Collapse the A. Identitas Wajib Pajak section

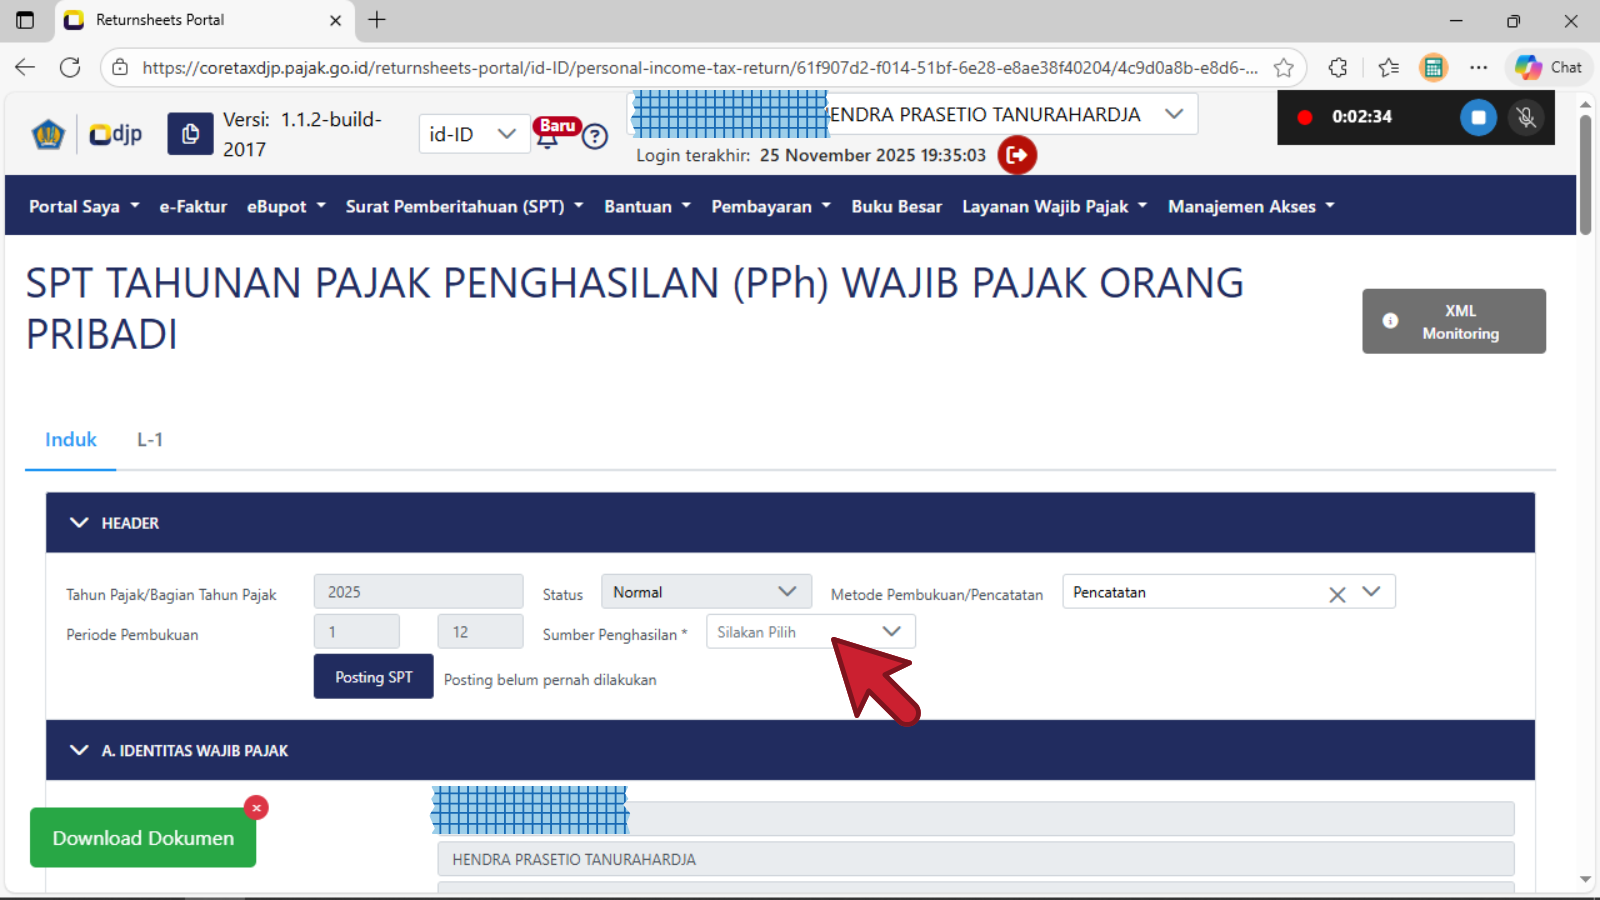[x=80, y=751]
